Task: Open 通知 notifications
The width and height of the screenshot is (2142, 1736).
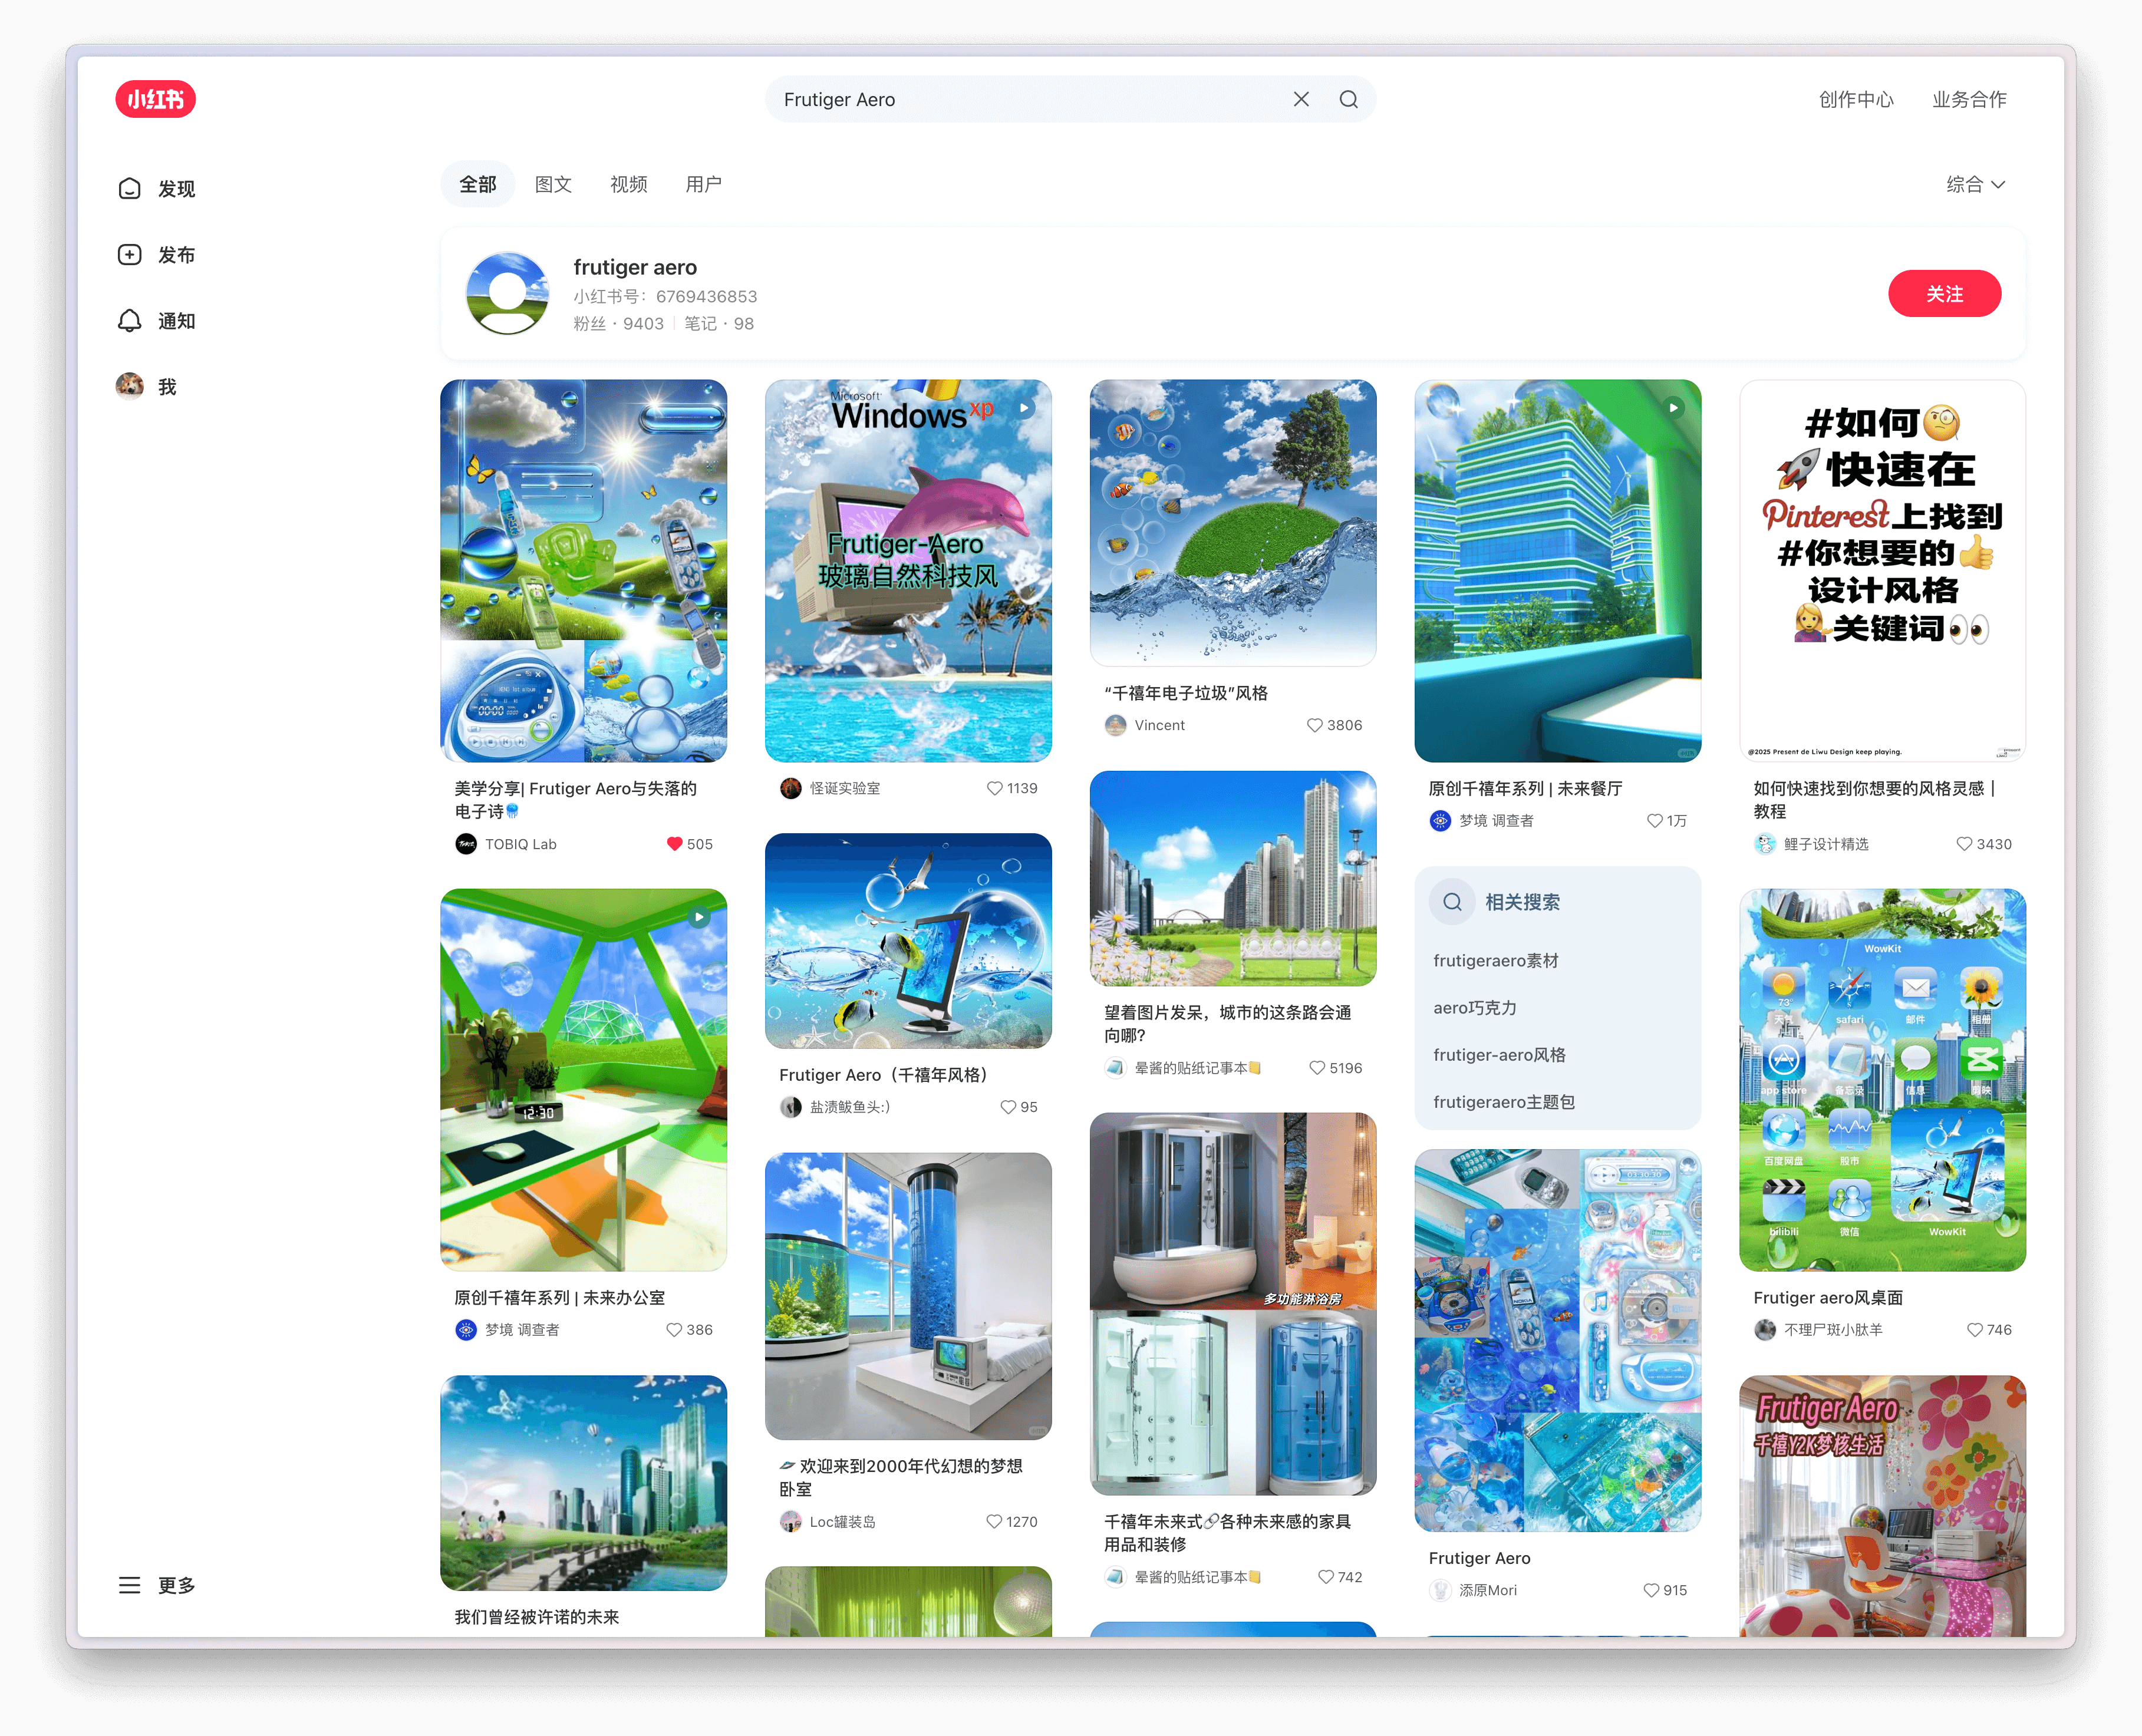Action: [x=157, y=321]
